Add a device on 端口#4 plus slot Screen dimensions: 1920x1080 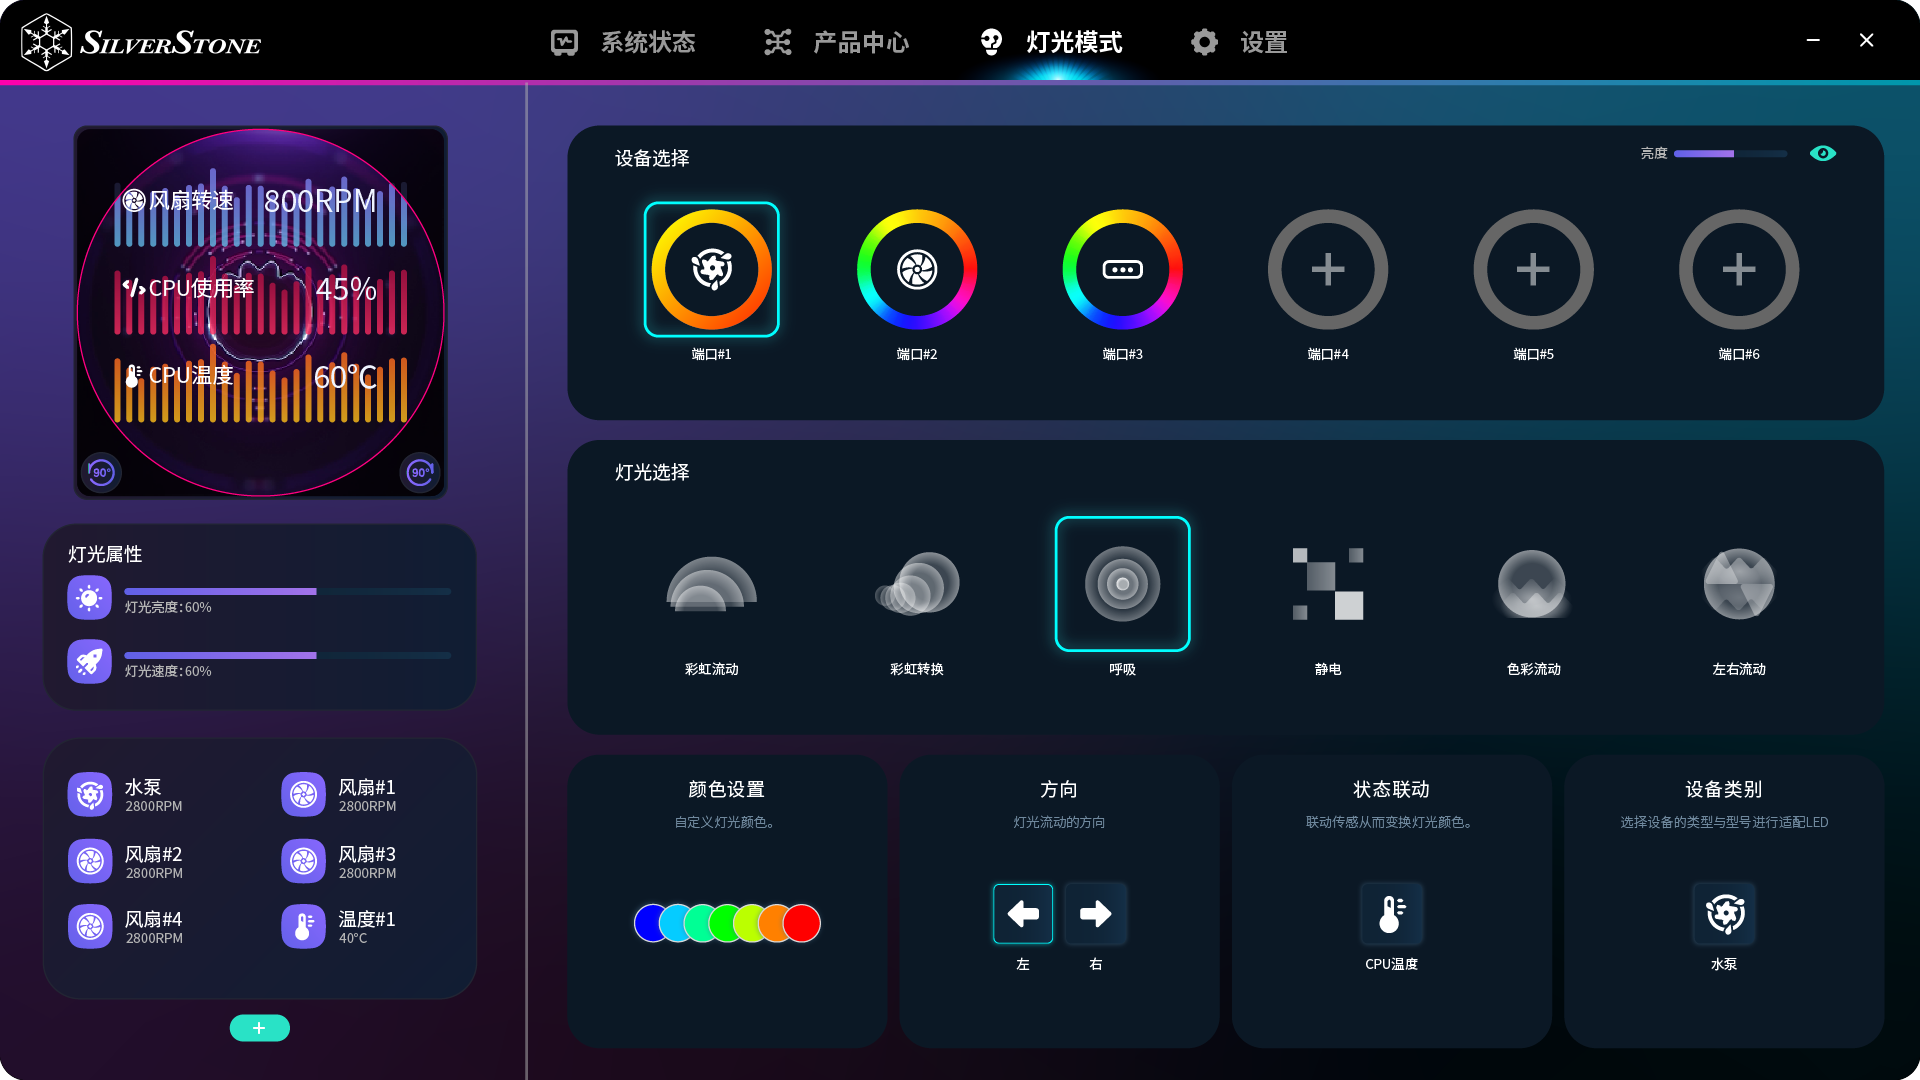[x=1327, y=269]
